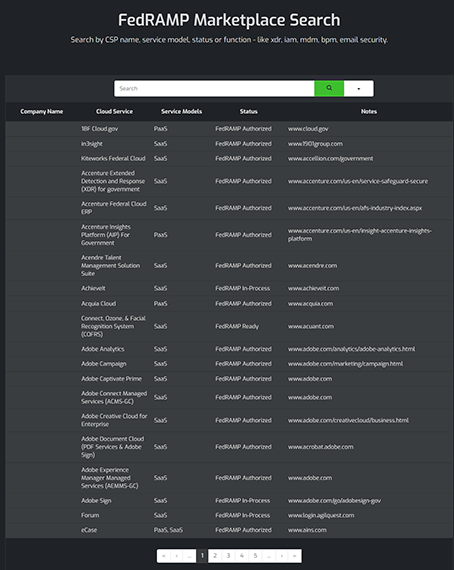This screenshot has height=570, width=454.
Task: Sort by Cloud Service column header
Action: coord(114,111)
